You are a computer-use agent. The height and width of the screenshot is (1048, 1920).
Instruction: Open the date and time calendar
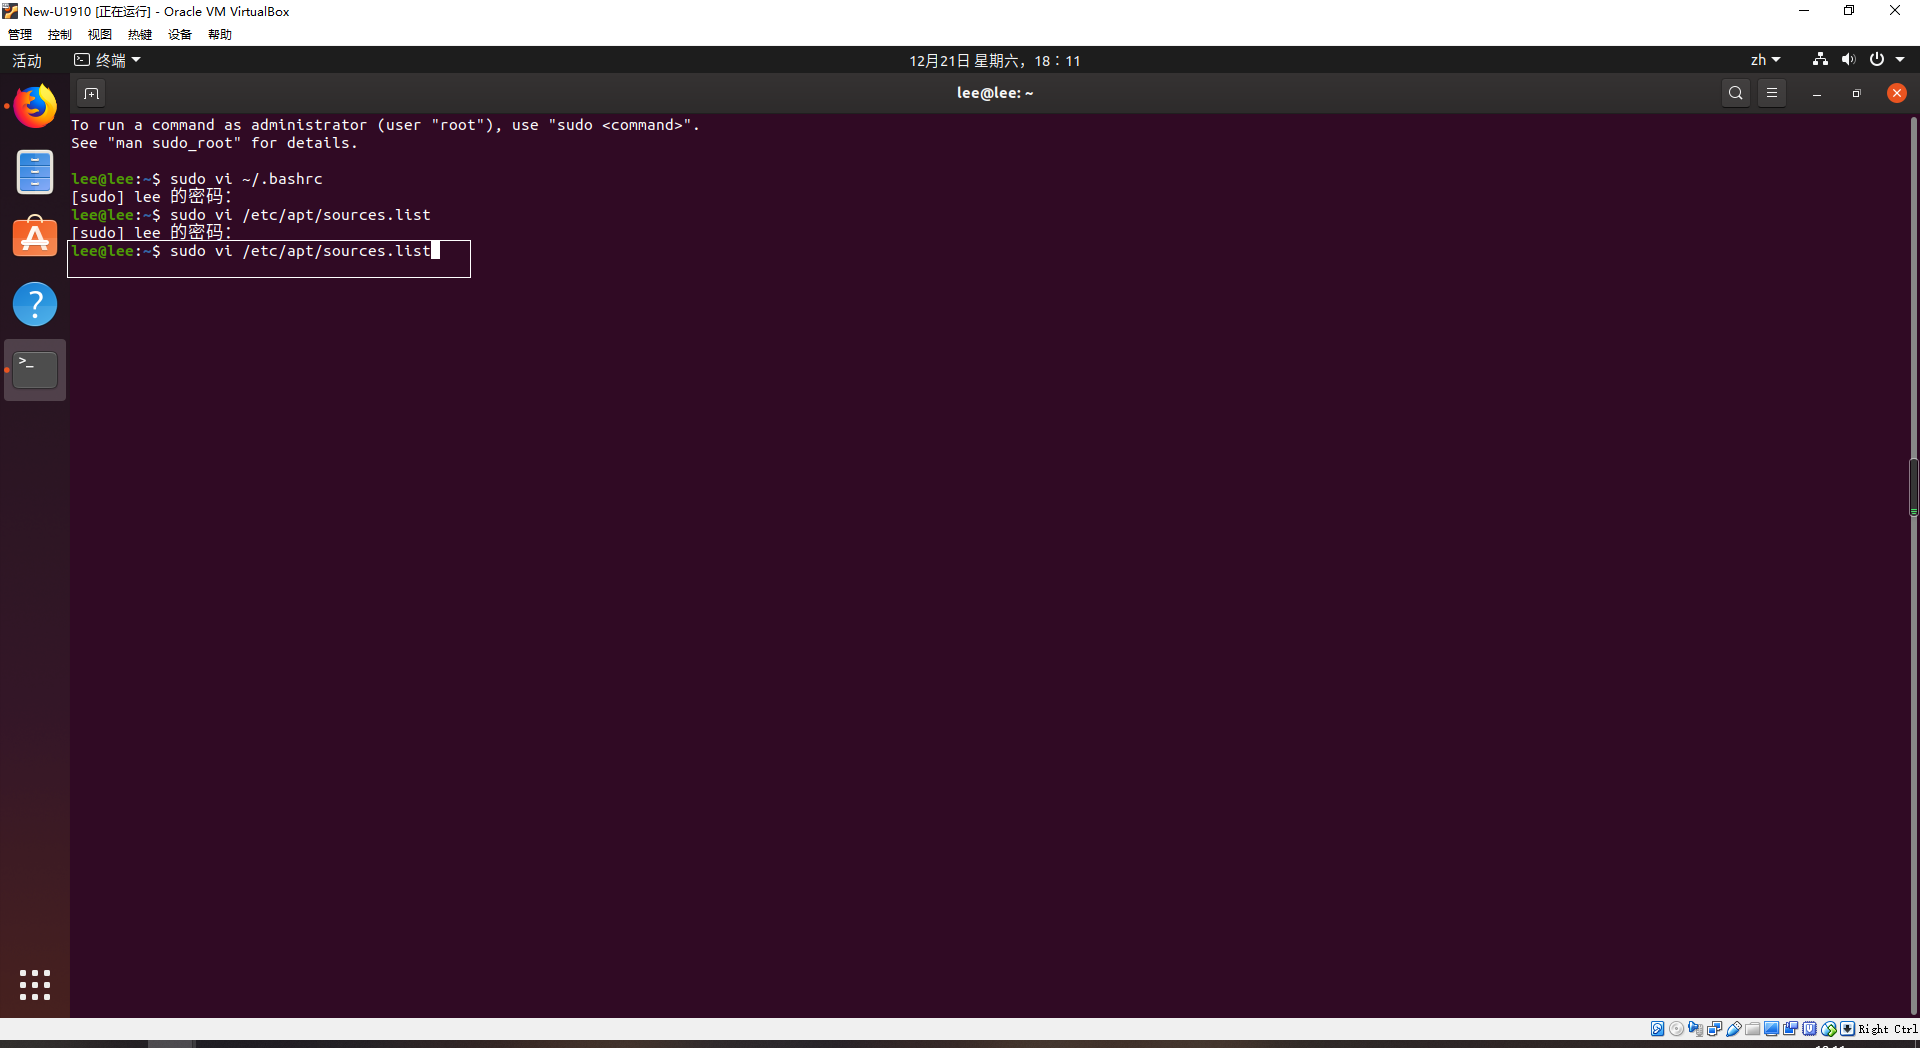(994, 60)
